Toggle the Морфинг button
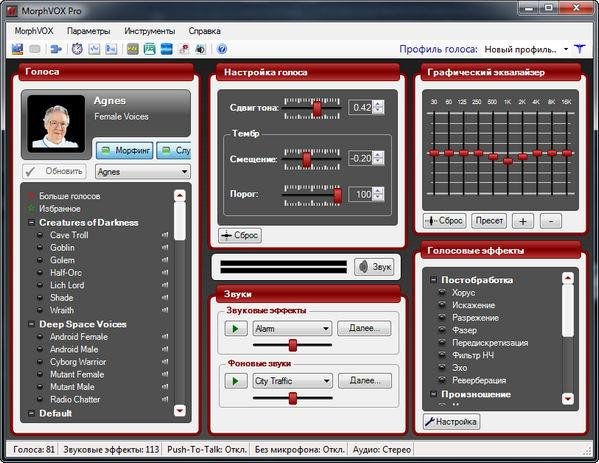 (x=125, y=151)
